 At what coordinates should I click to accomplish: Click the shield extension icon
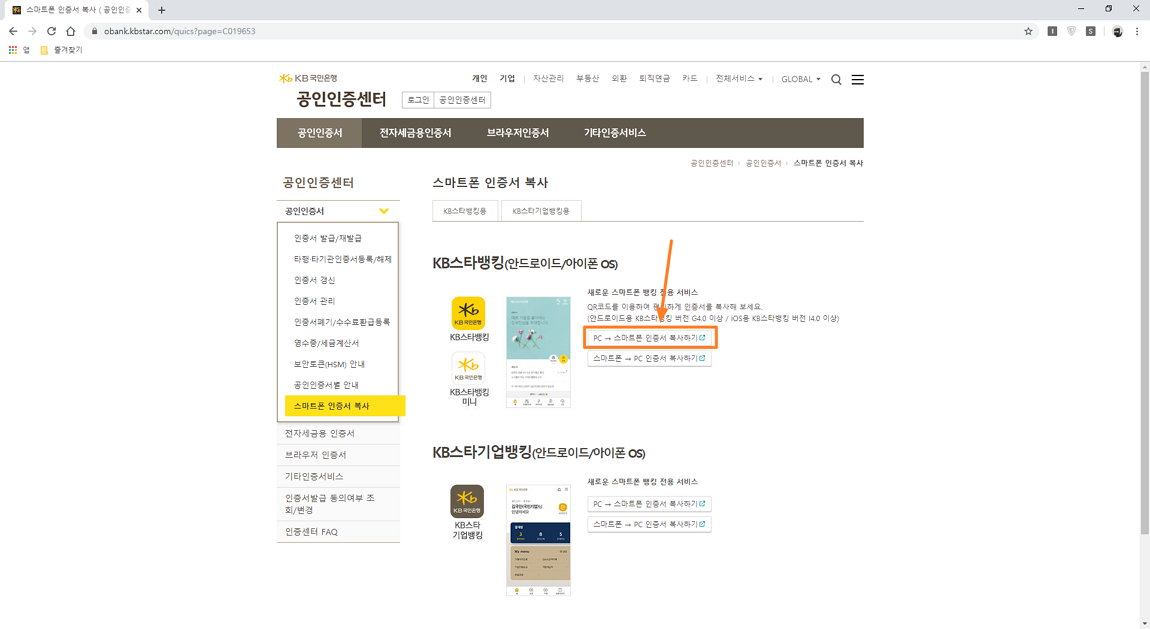click(x=1072, y=32)
